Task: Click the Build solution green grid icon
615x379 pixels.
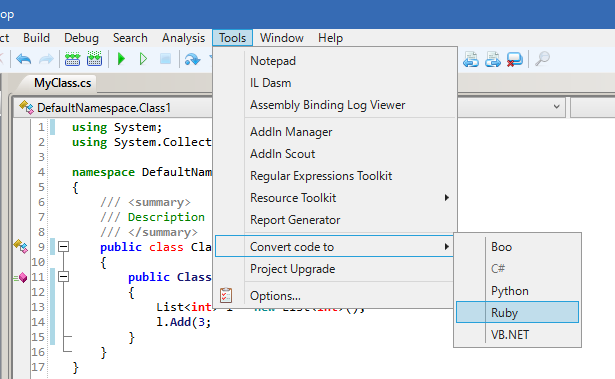Action: click(72, 59)
